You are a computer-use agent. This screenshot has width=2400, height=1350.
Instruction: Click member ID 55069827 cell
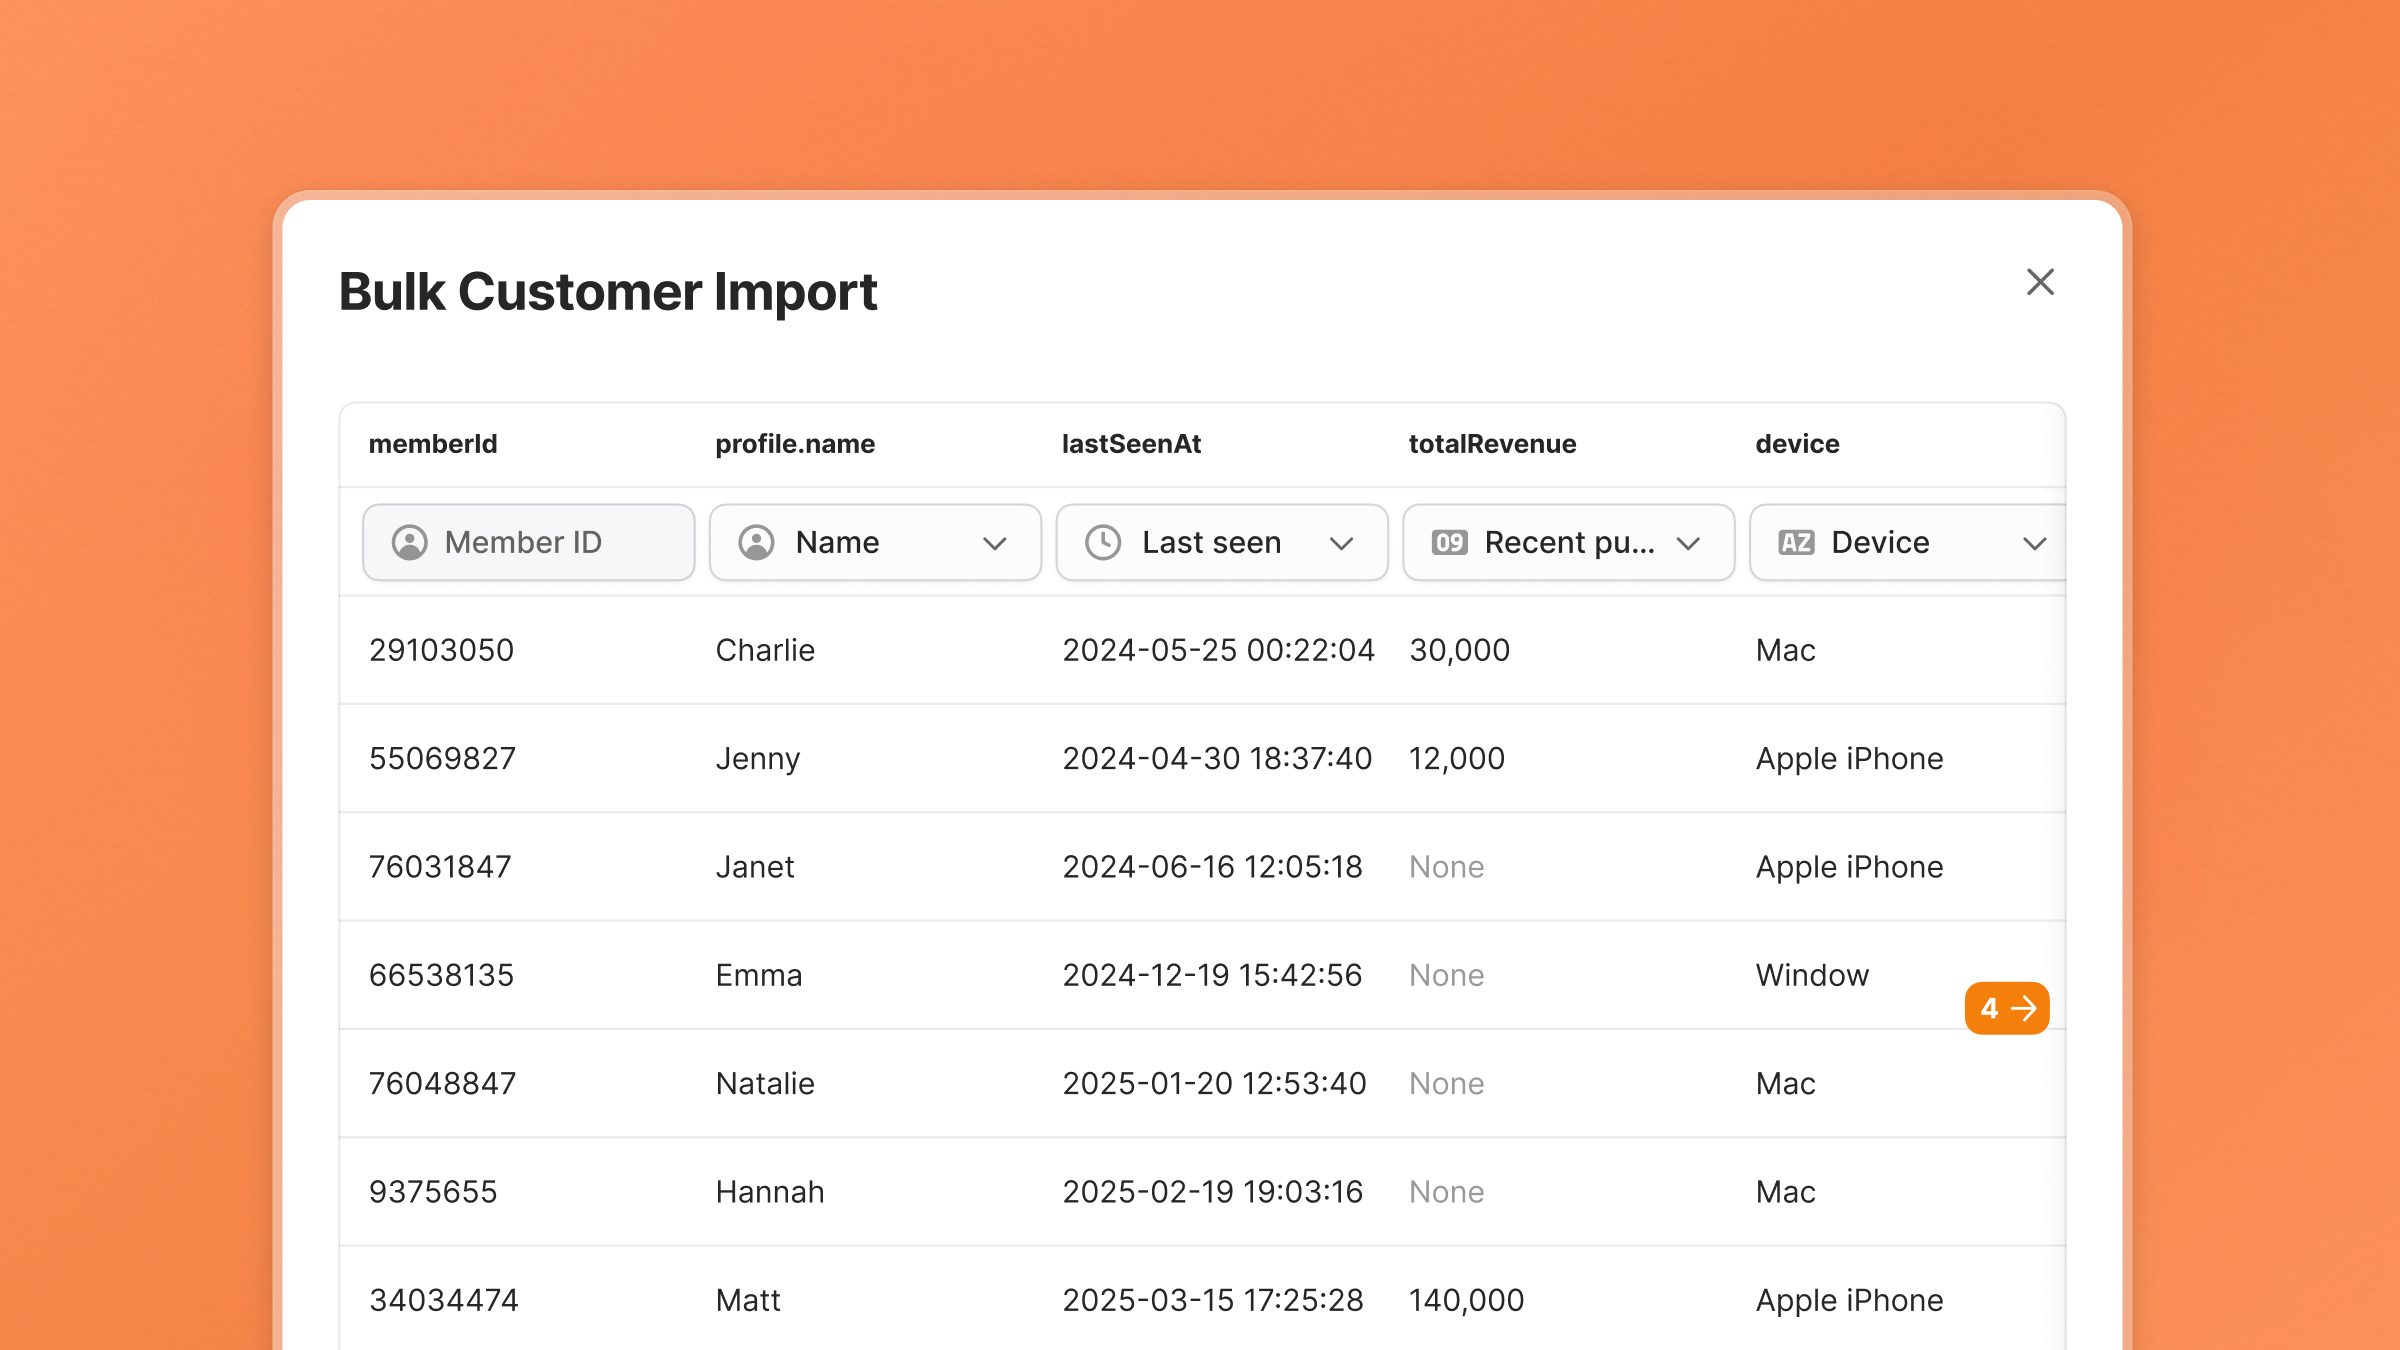click(x=442, y=758)
